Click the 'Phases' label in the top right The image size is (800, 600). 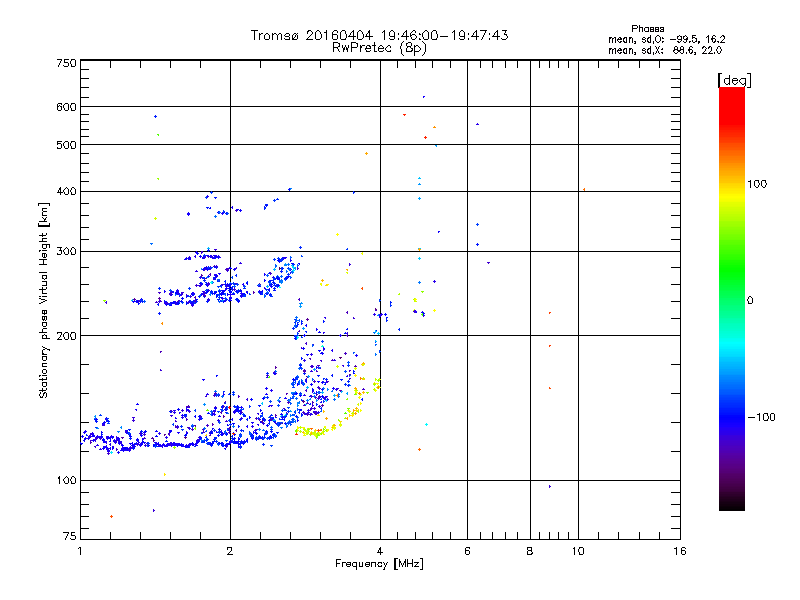click(647, 29)
